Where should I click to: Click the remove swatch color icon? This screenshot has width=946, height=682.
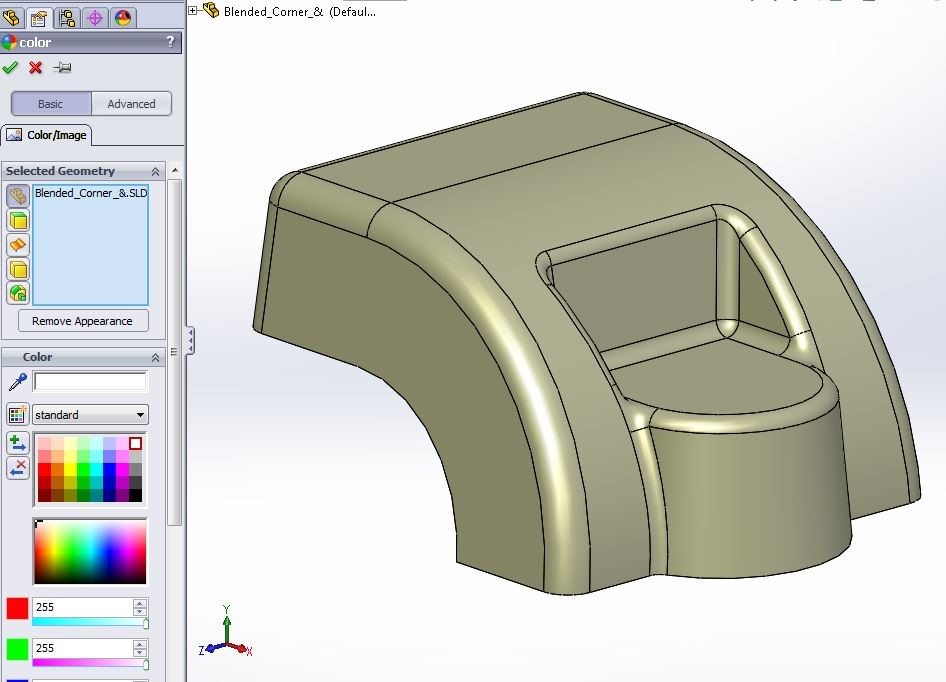(x=17, y=468)
